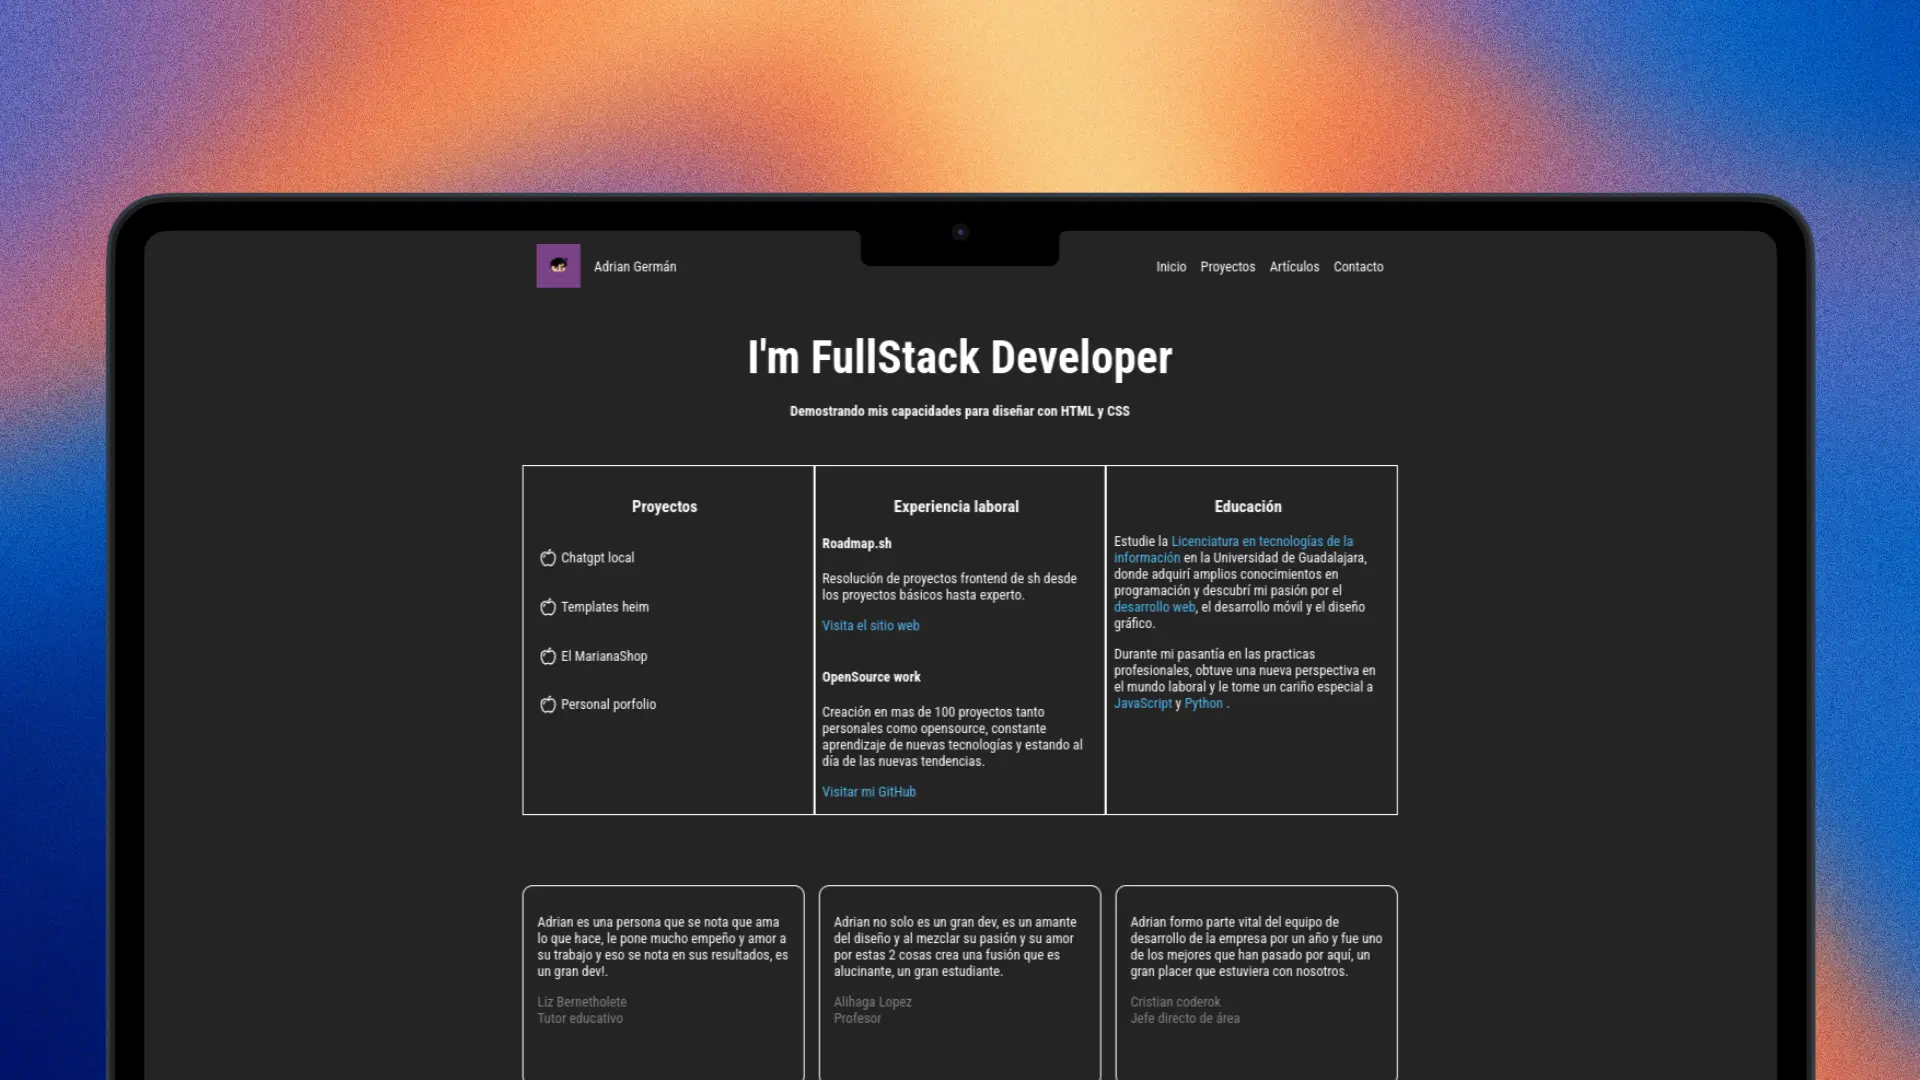
Task: Click the Cristian coderok testimonial author
Action: [1176, 1002]
